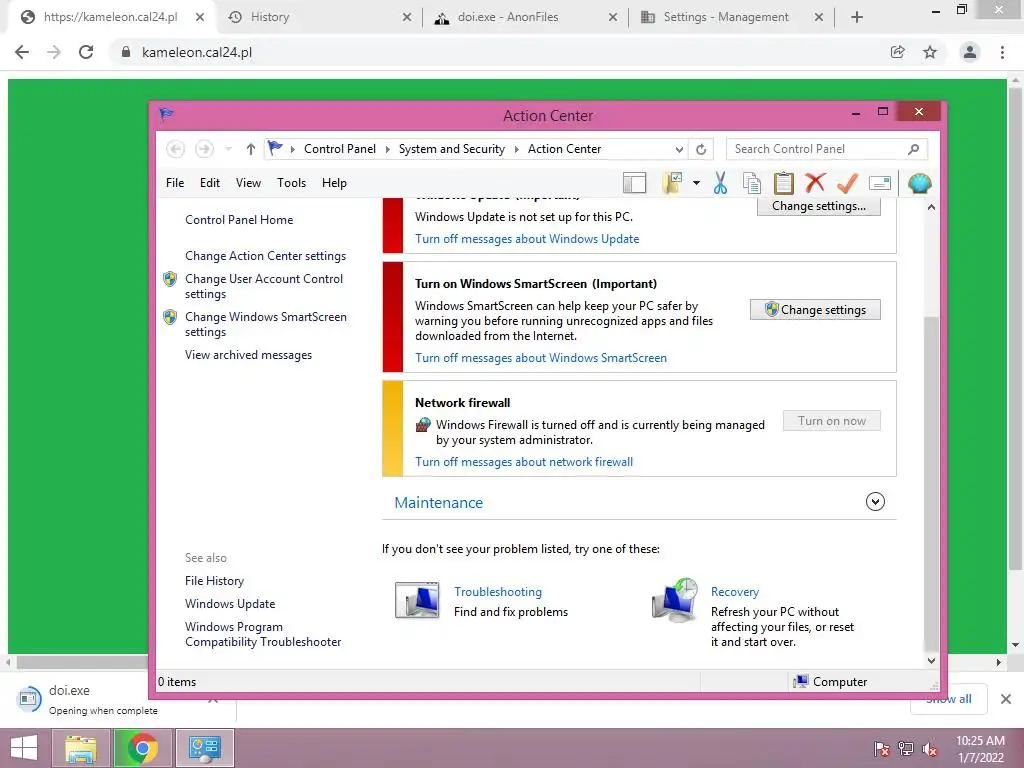
Task: Click the flag icon in address bar
Action: click(x=276, y=149)
